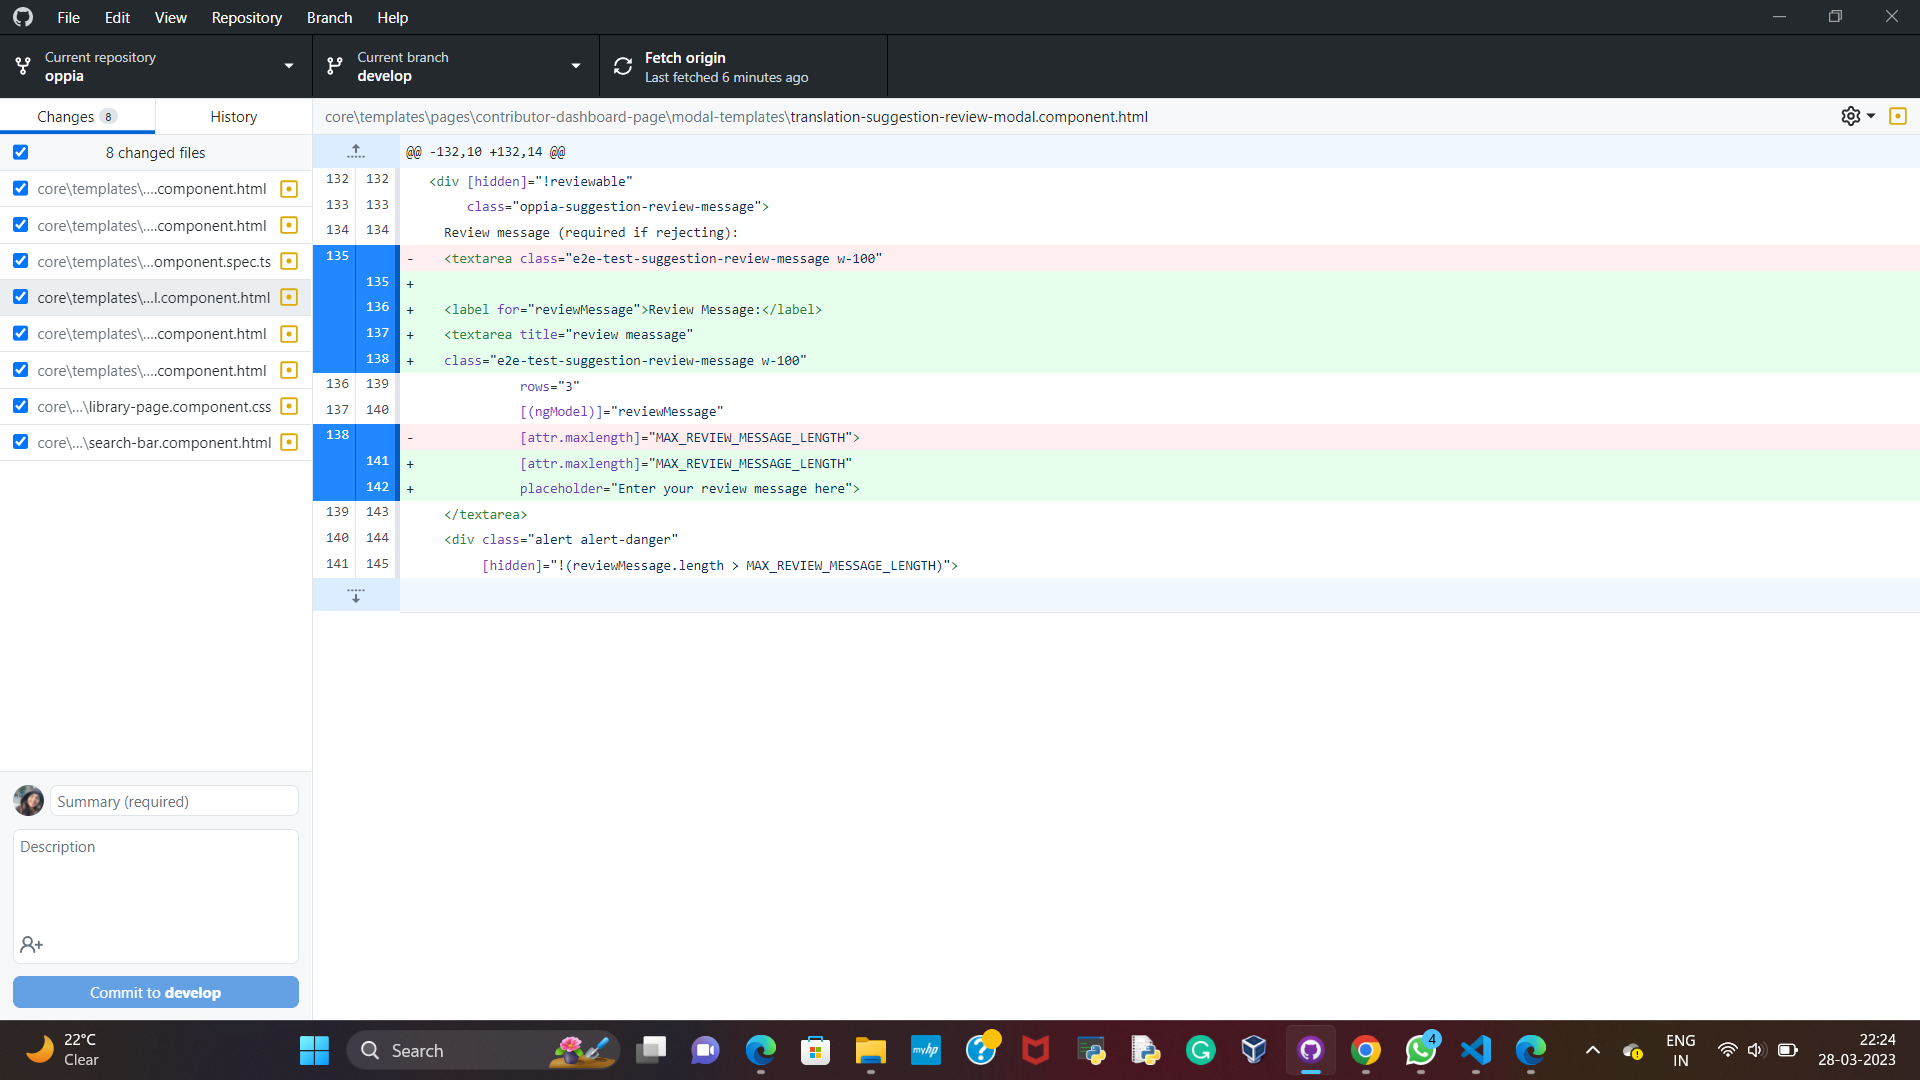The width and height of the screenshot is (1920, 1080).
Task: Open the Branch menu
Action: pyautogui.click(x=329, y=17)
